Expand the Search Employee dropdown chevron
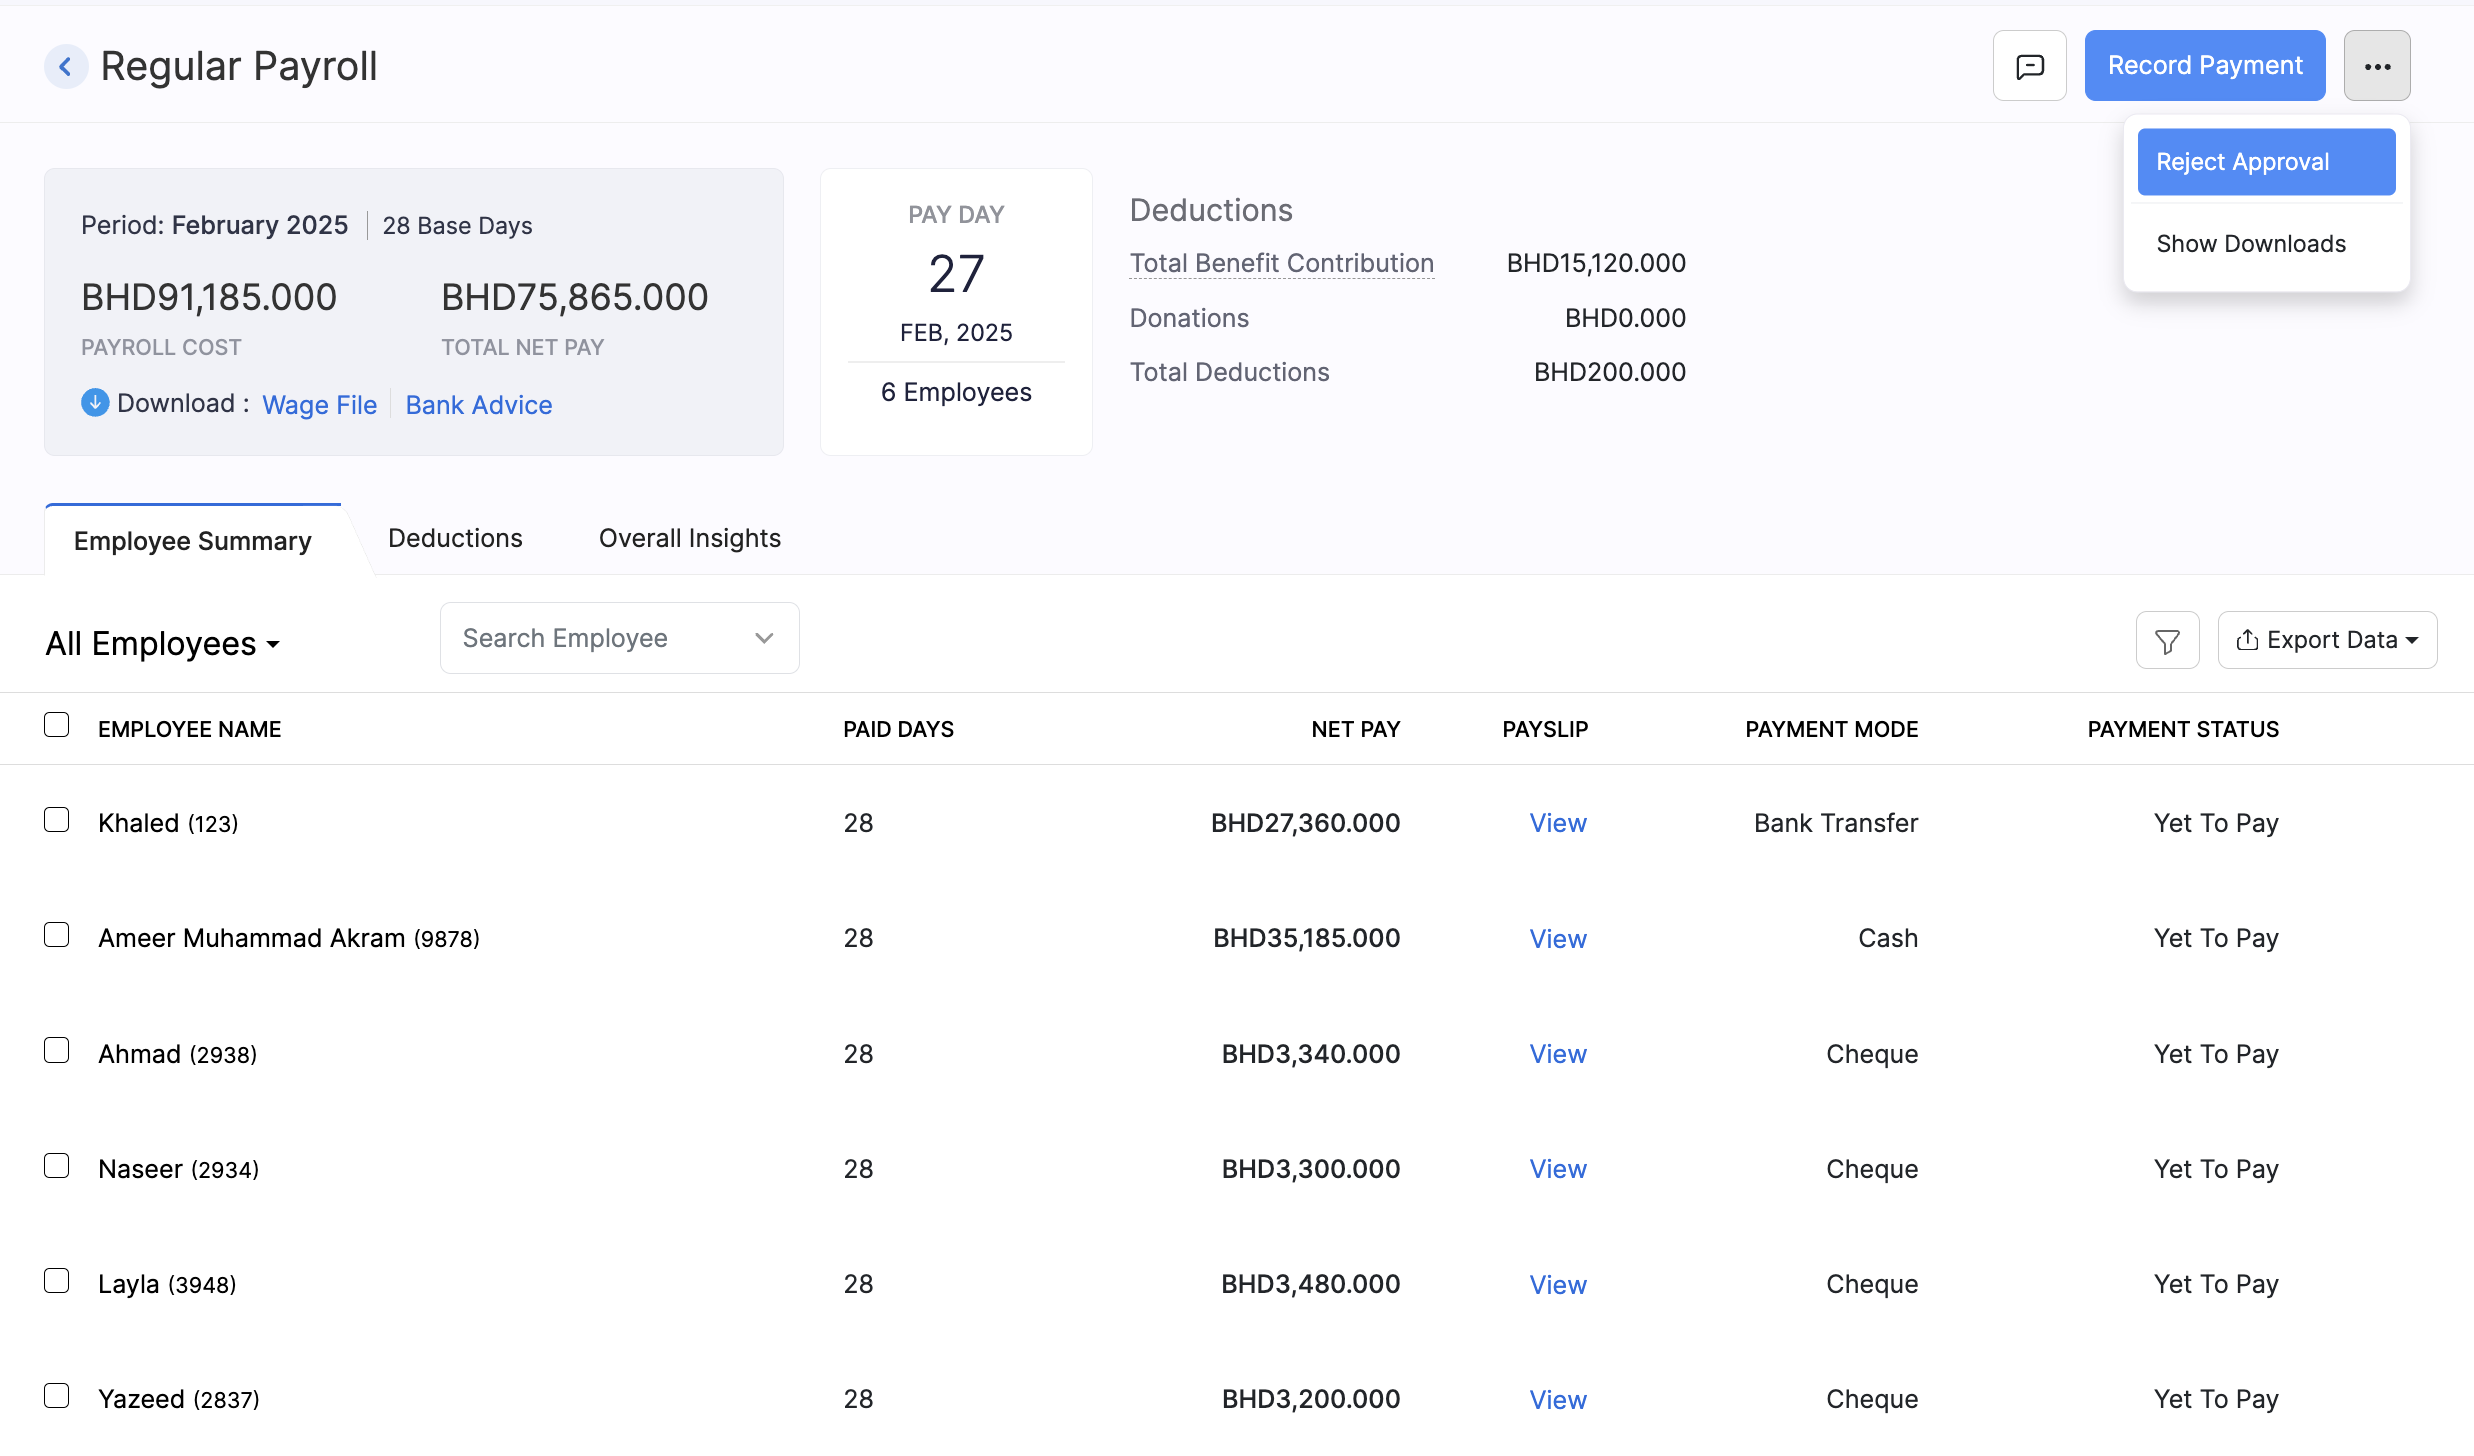 764,637
